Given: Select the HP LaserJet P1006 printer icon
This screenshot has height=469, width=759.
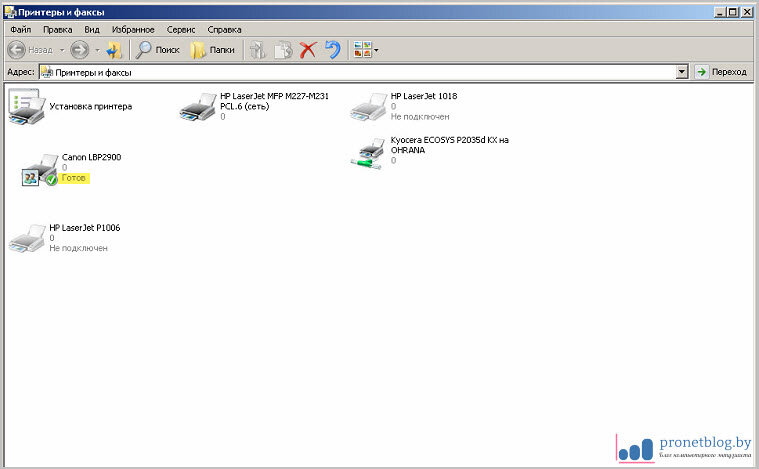Looking at the screenshot, I should [28, 238].
